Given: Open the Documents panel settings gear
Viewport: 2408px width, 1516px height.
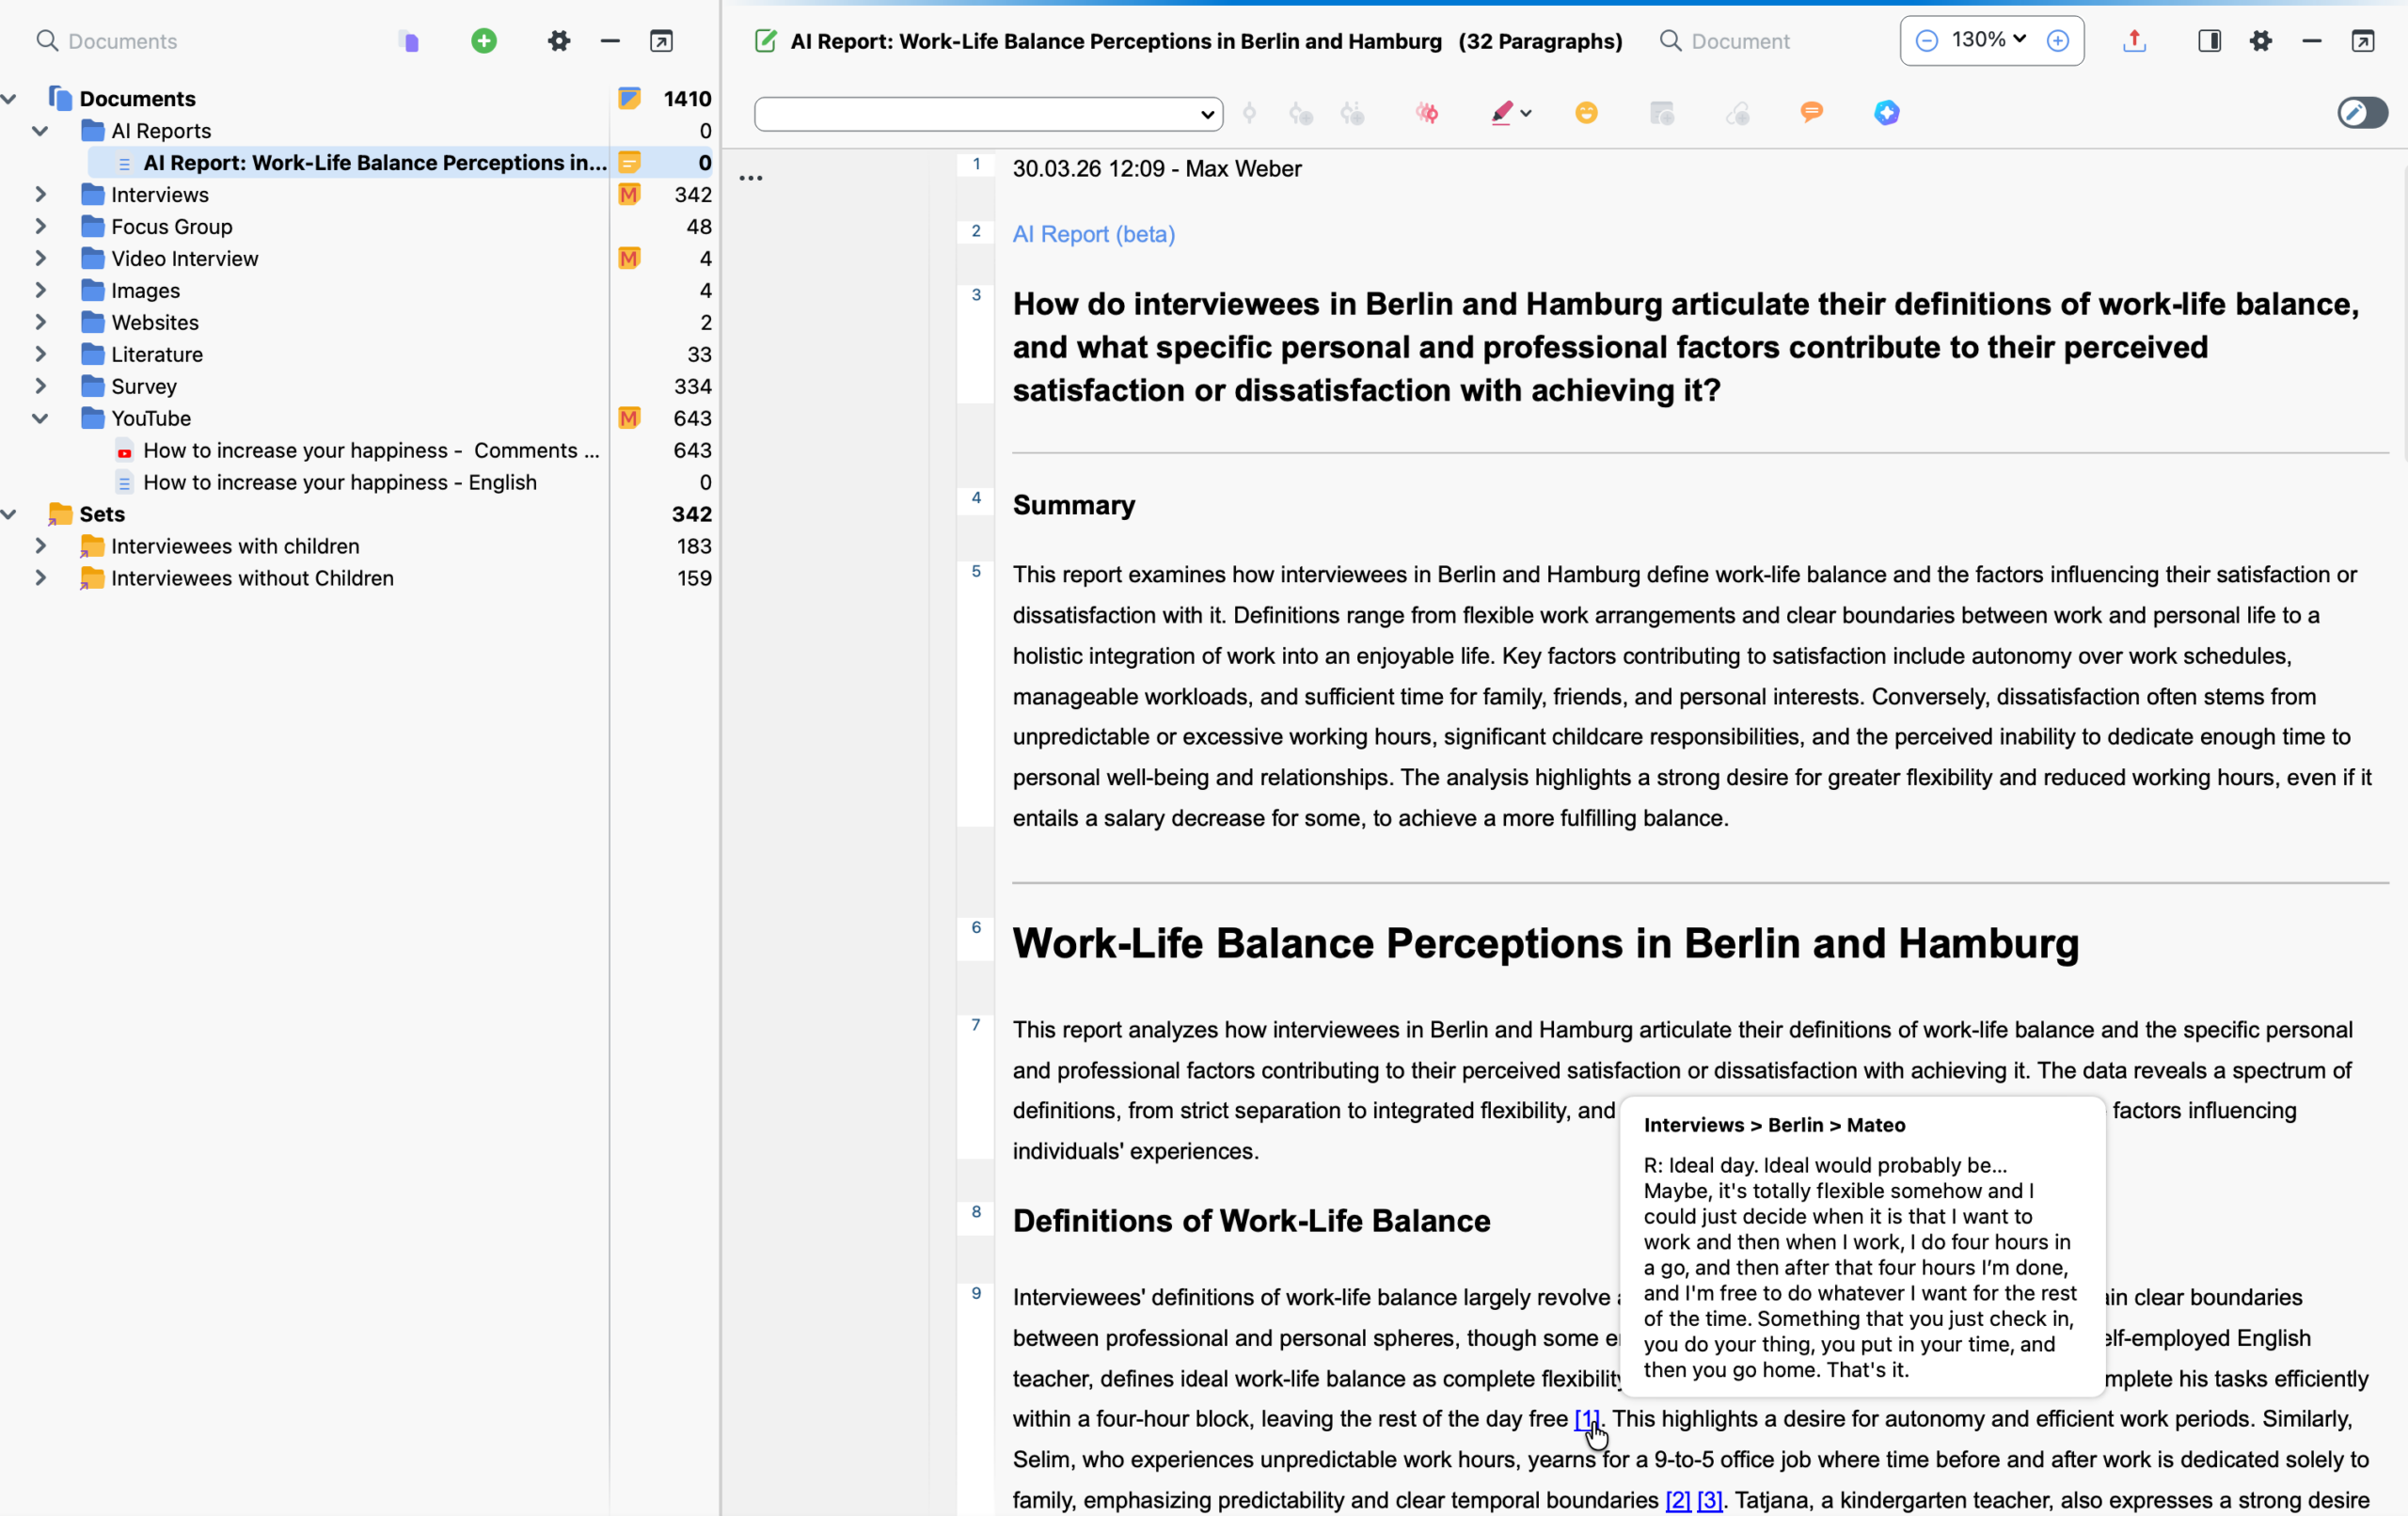Looking at the screenshot, I should [x=558, y=41].
